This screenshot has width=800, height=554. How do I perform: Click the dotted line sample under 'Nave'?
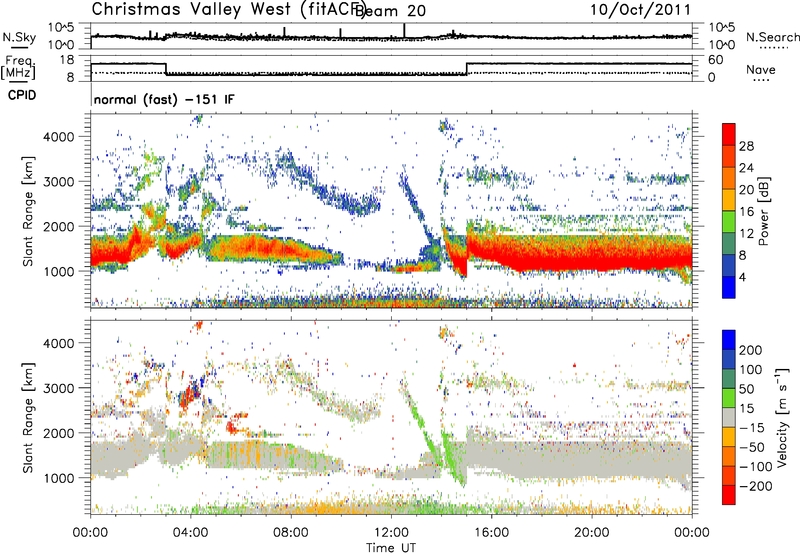[x=762, y=80]
